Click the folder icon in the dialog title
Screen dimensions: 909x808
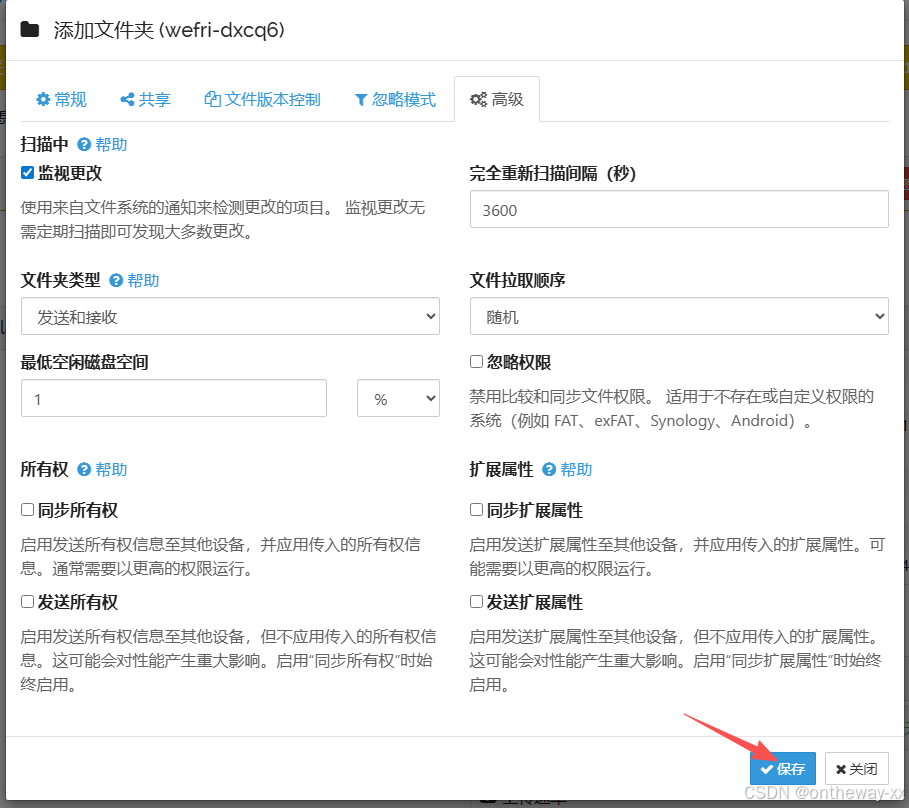(30, 30)
